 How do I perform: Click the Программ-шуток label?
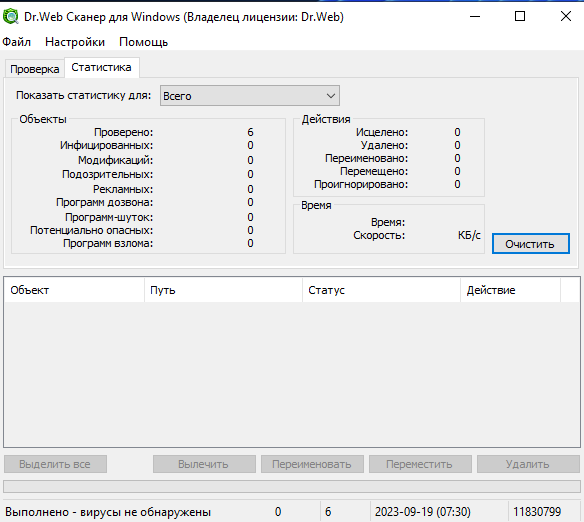(109, 217)
